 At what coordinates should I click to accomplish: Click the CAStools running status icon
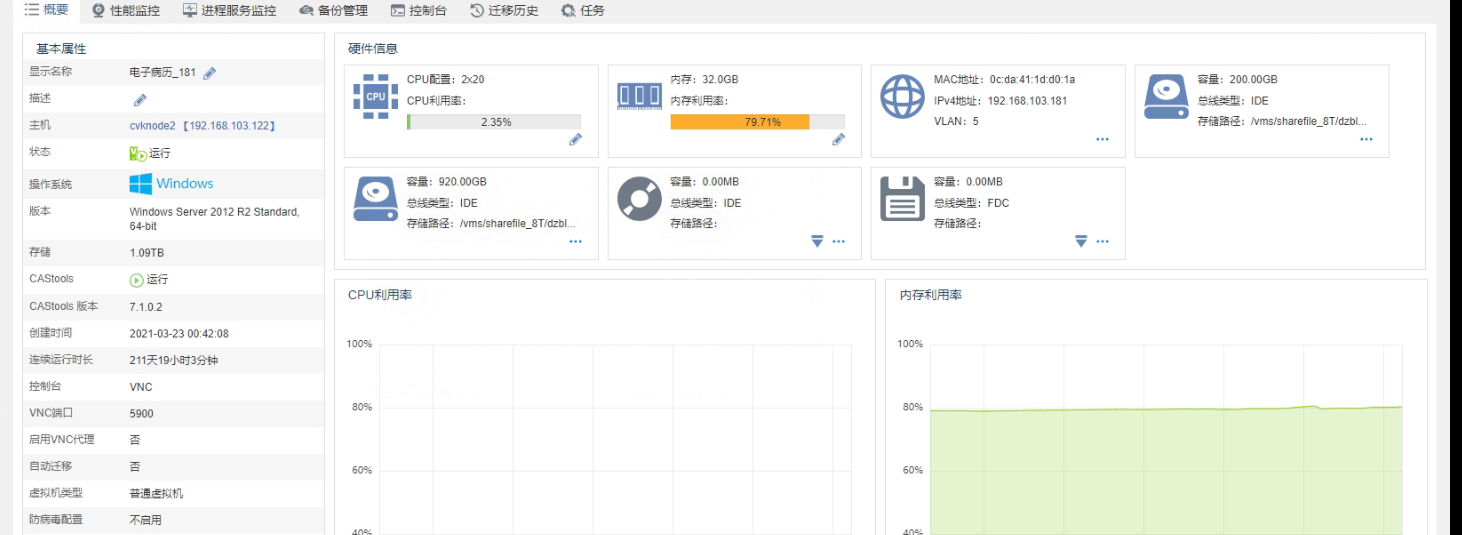point(137,280)
